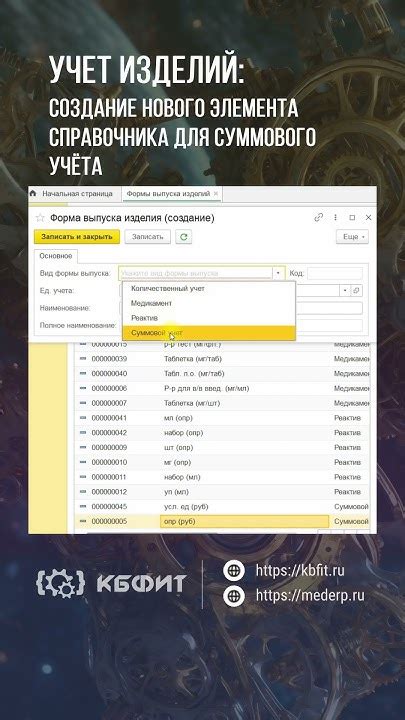Select the row 000000045 усл. ед (руб)
Image resolution: width=405 pixels, height=720 pixels.
point(223,507)
